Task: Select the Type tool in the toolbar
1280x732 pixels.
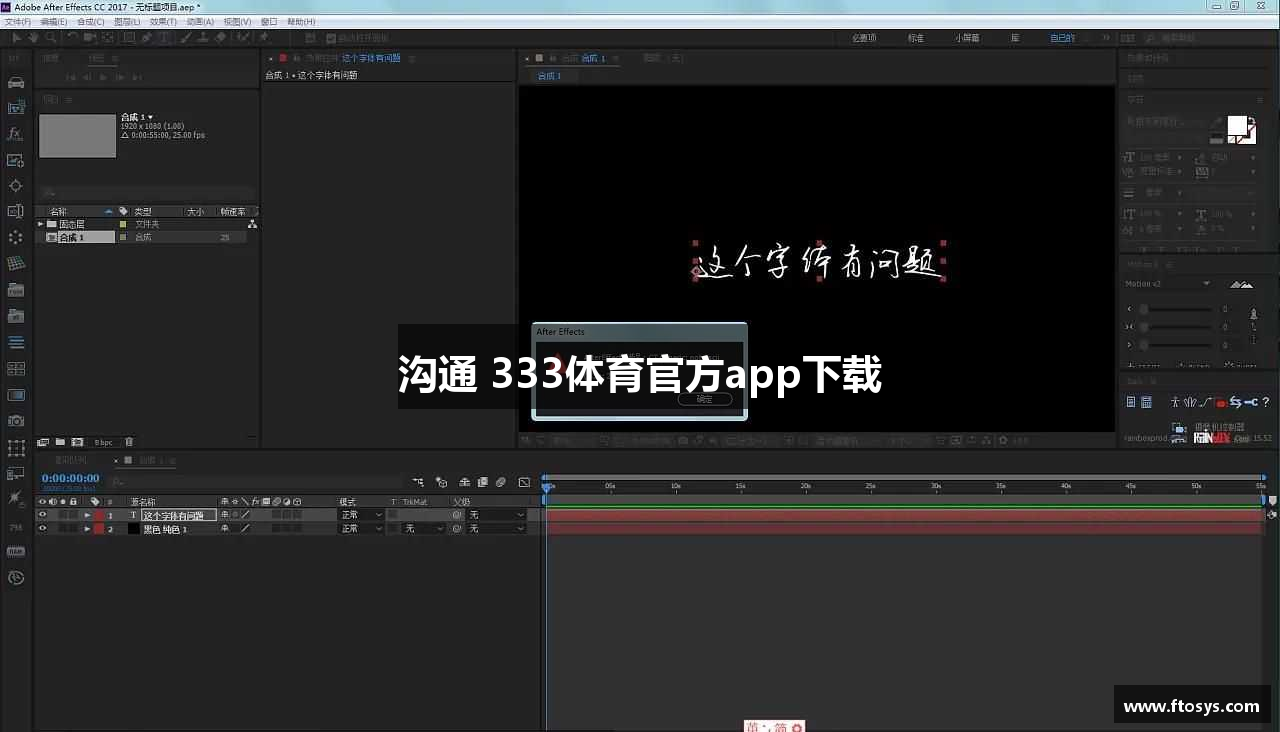Action: pos(163,37)
